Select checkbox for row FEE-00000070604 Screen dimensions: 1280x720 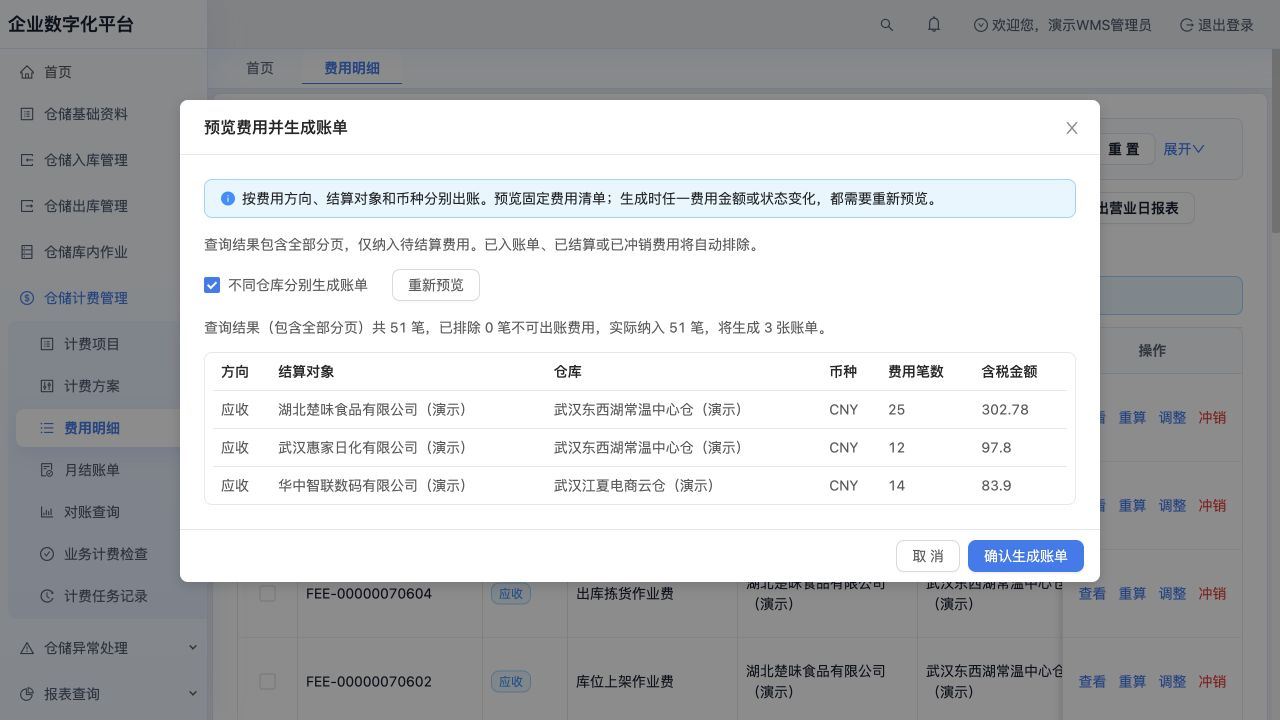pos(267,593)
